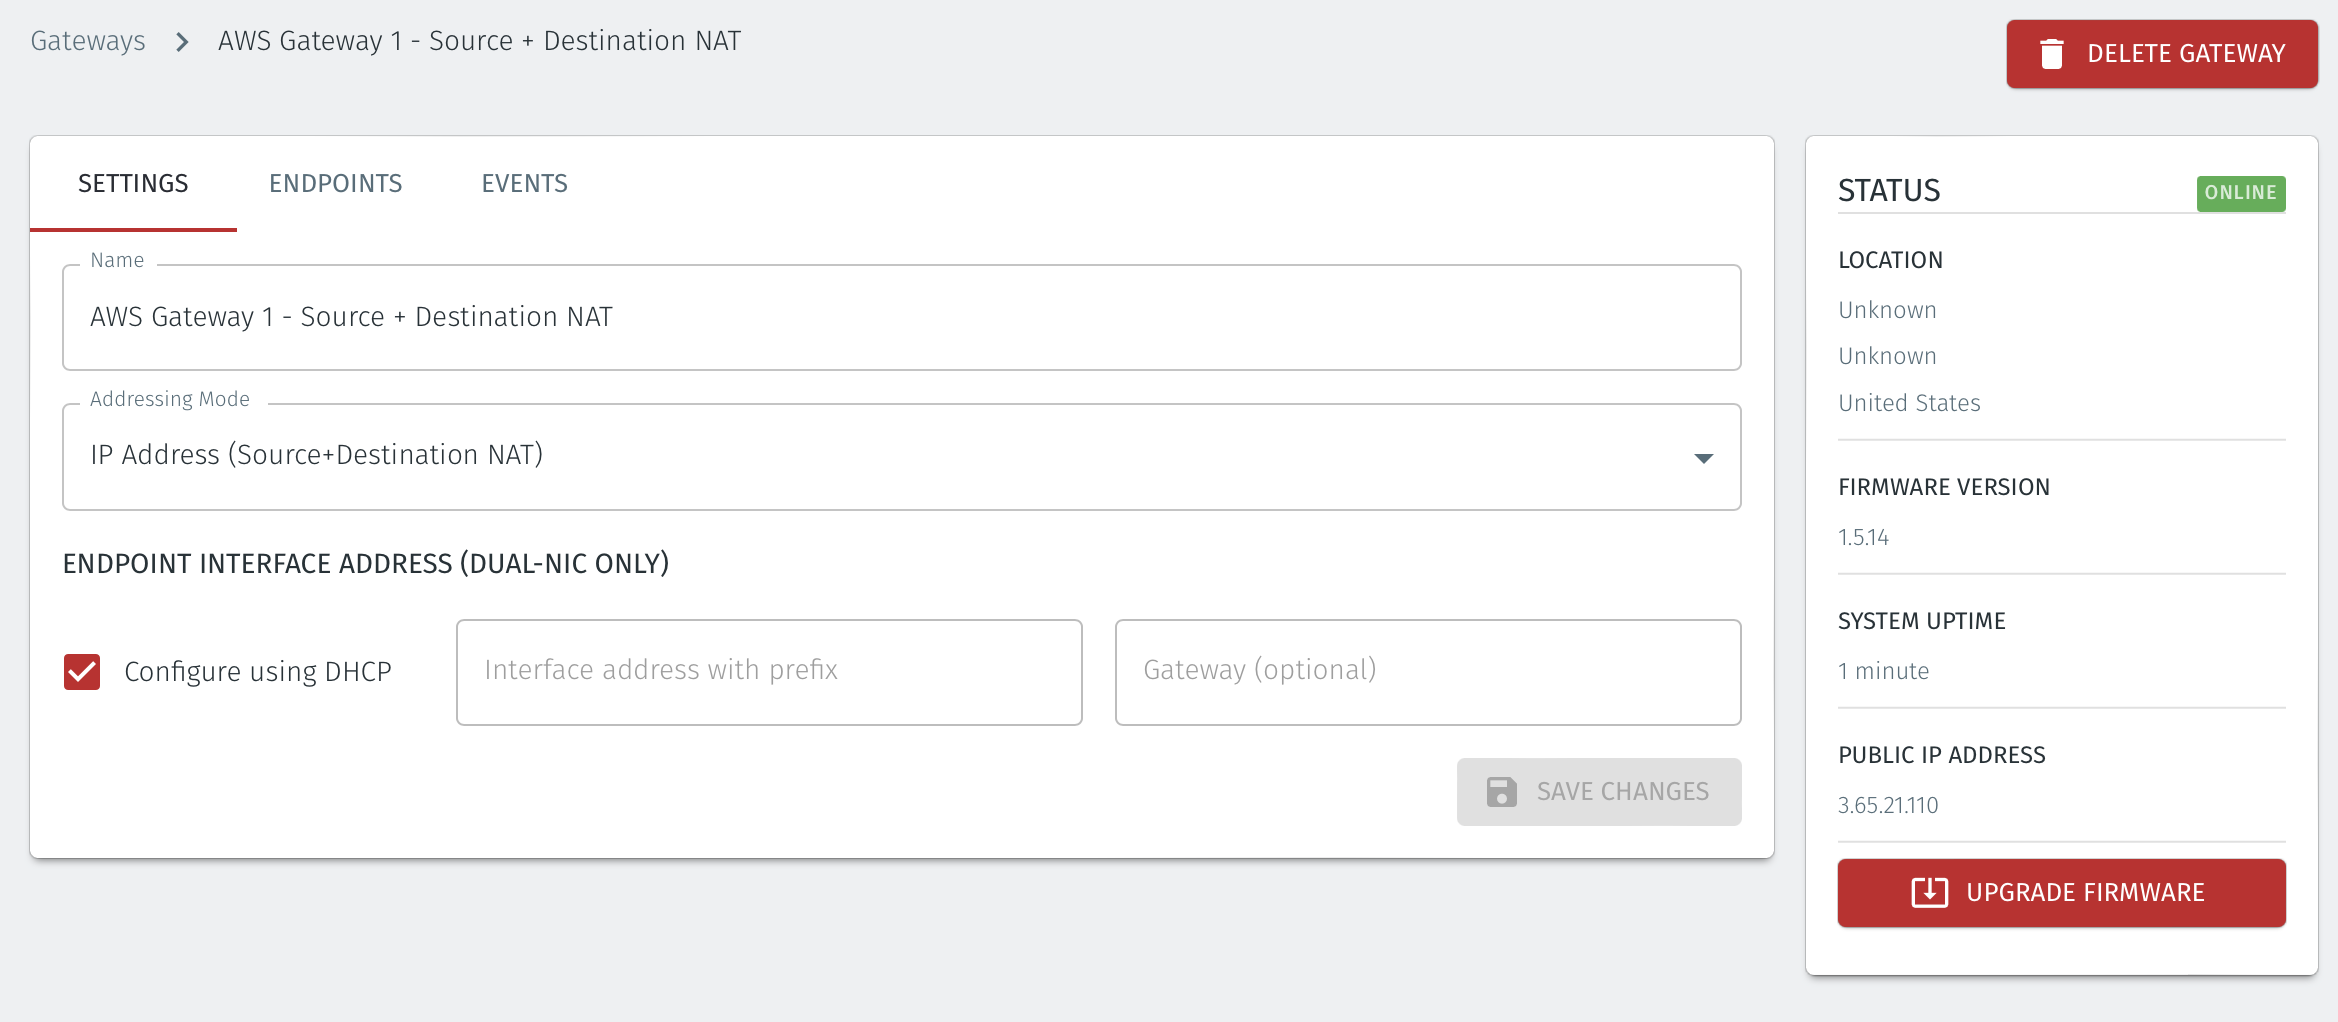Select the public IP address 3.65.21.110

coord(1888,805)
